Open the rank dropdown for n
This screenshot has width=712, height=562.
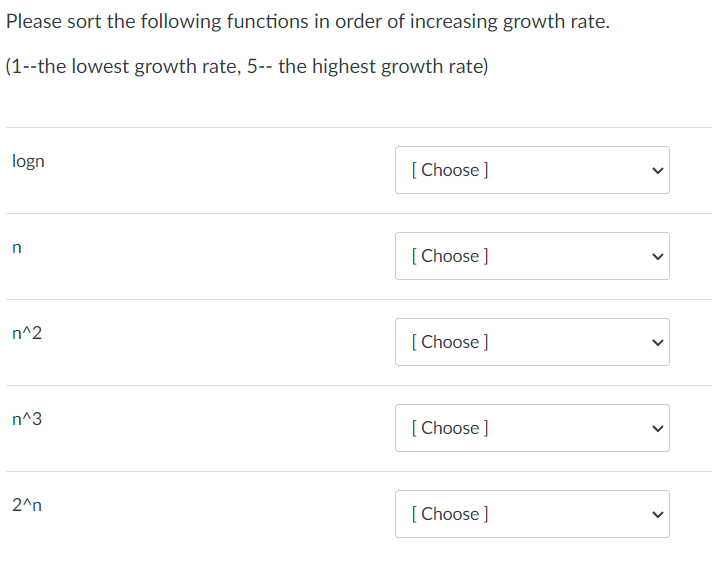[532, 256]
